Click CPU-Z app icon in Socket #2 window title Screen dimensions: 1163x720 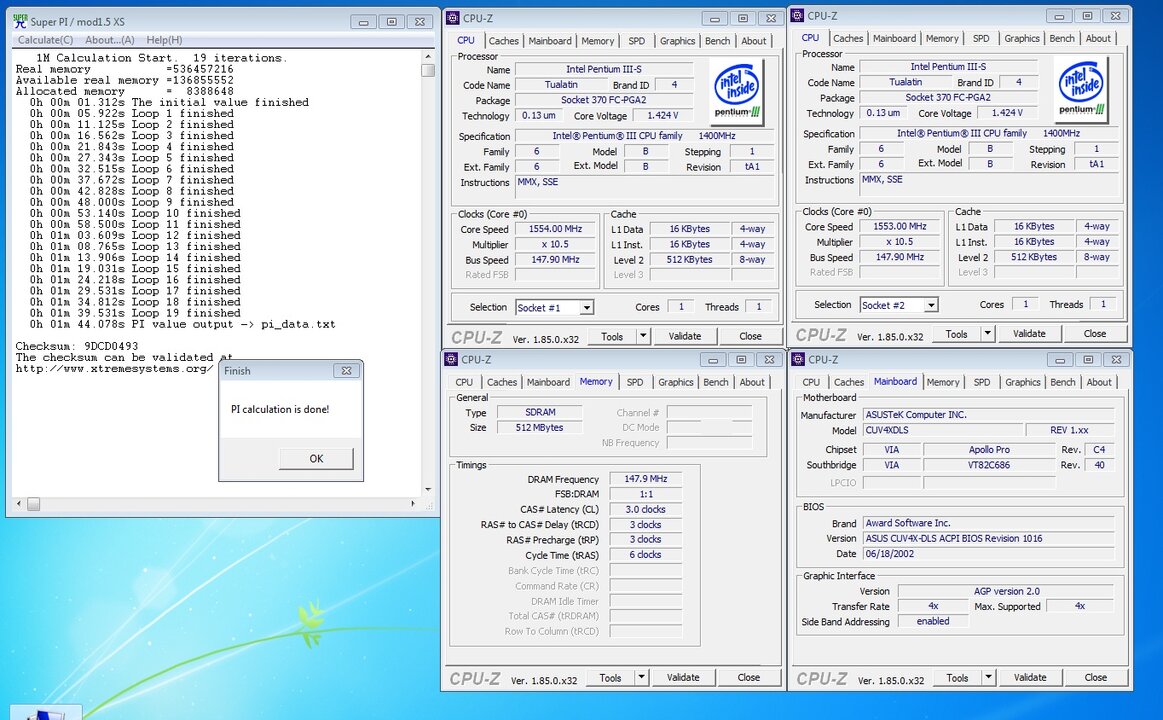(798, 16)
